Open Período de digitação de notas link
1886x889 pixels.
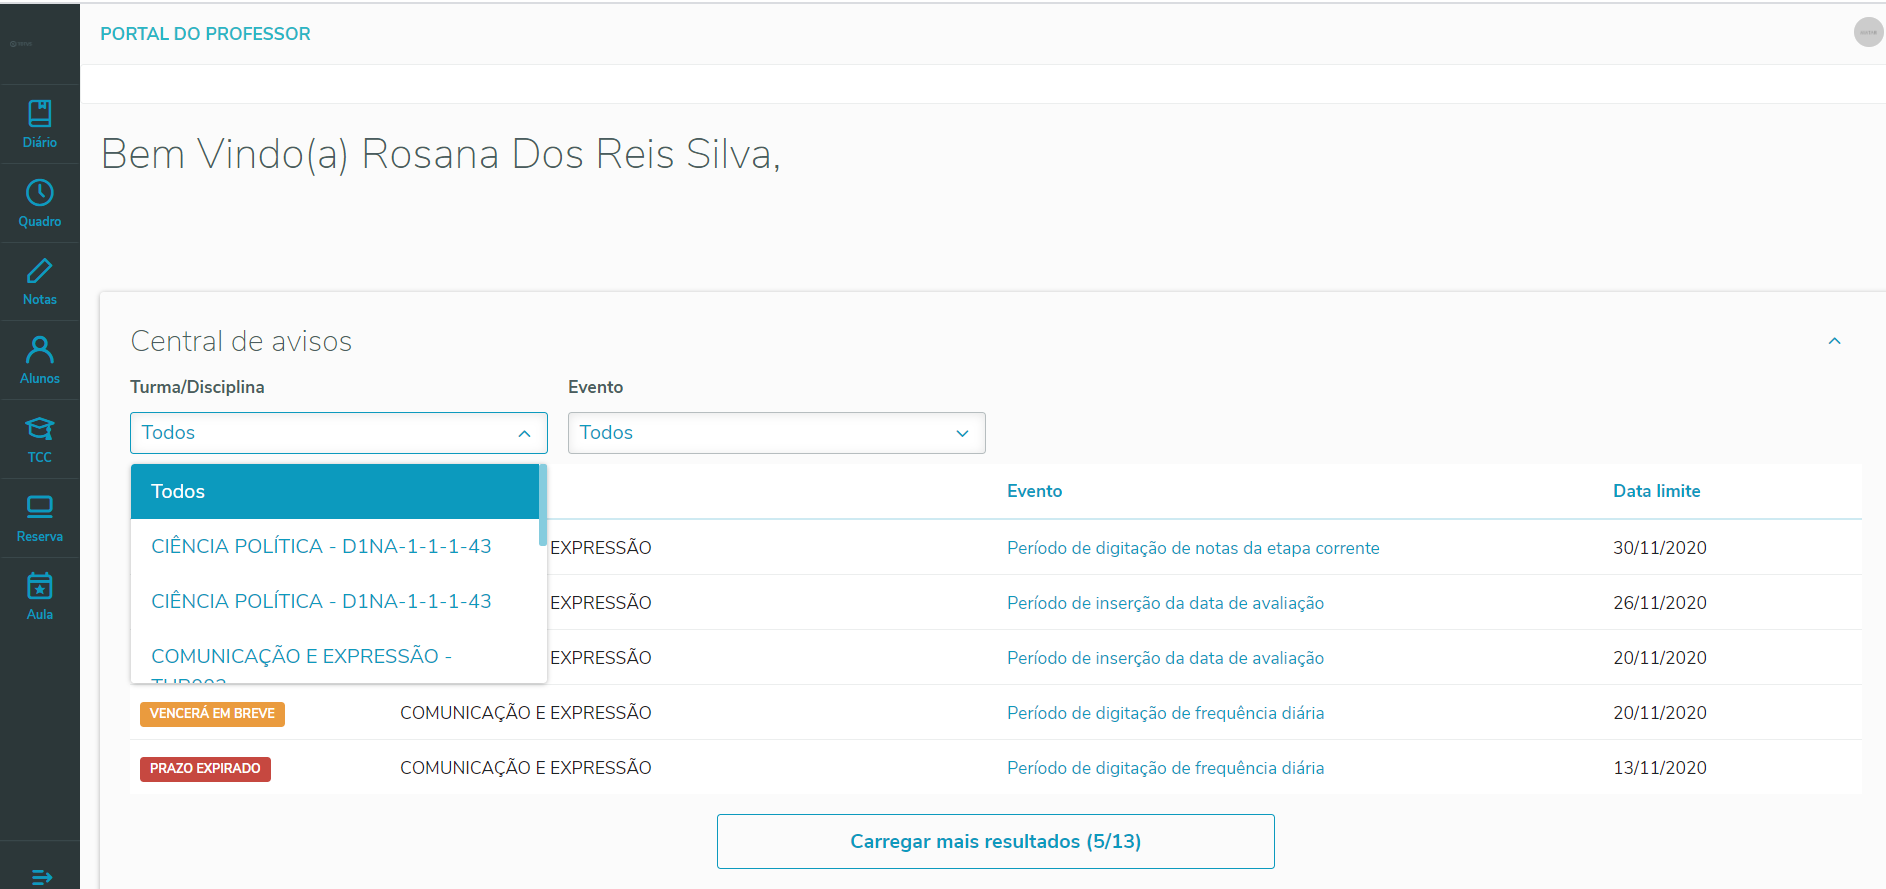1192,548
